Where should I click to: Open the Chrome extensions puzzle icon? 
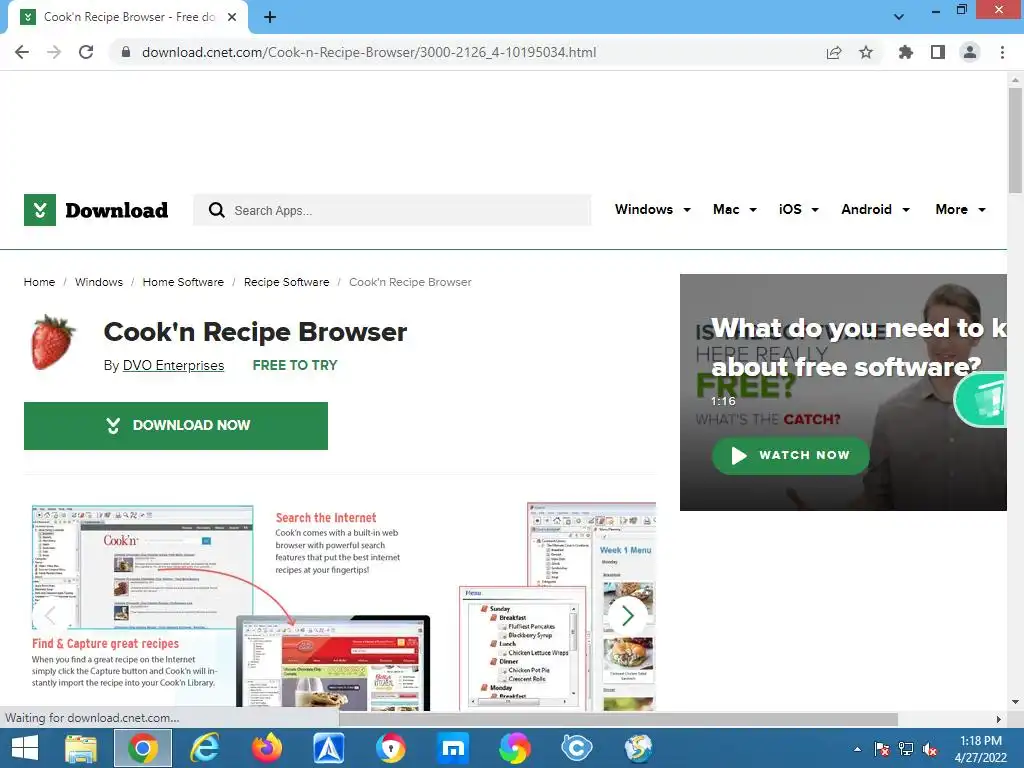906,52
